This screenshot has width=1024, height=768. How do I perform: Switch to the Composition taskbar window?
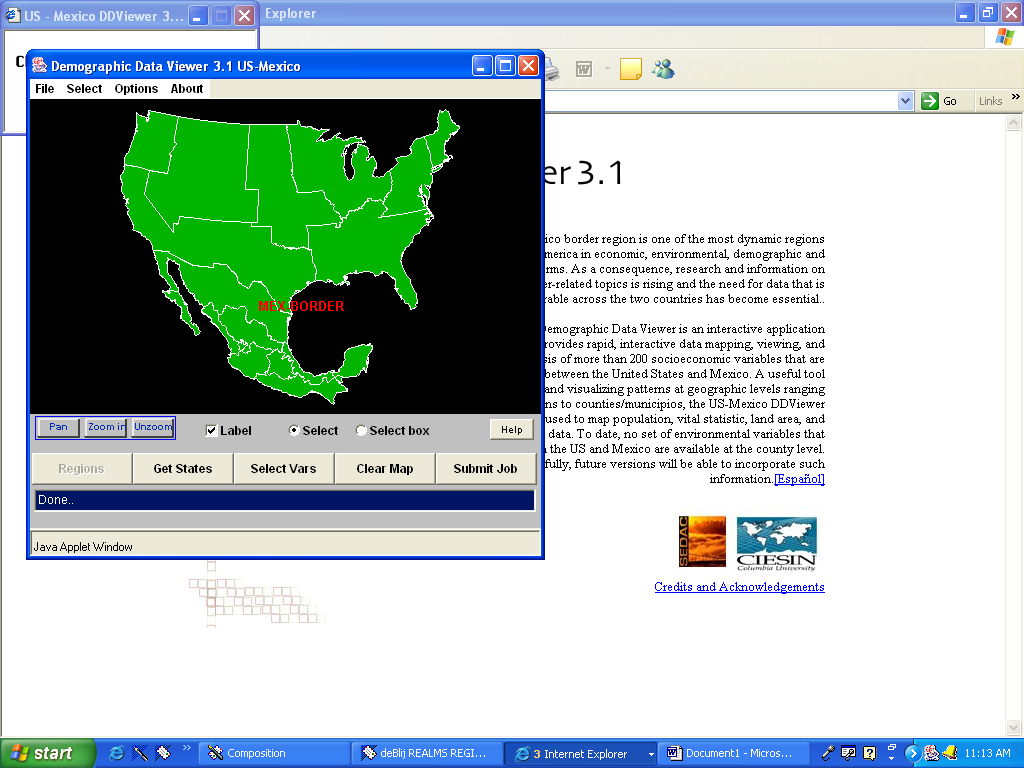pyautogui.click(x=274, y=754)
